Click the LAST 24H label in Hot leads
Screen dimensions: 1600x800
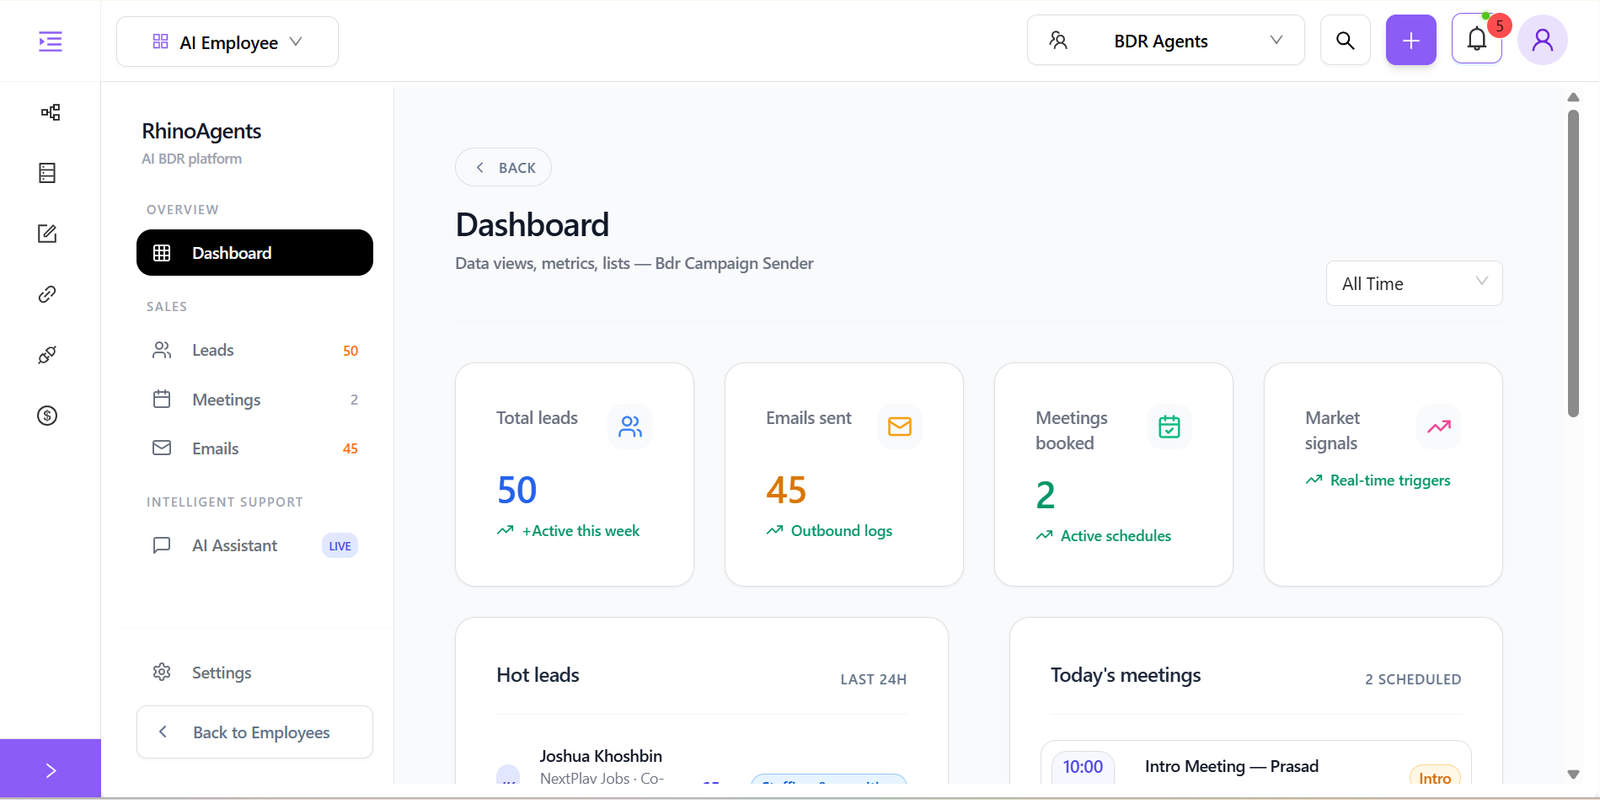pos(873,679)
